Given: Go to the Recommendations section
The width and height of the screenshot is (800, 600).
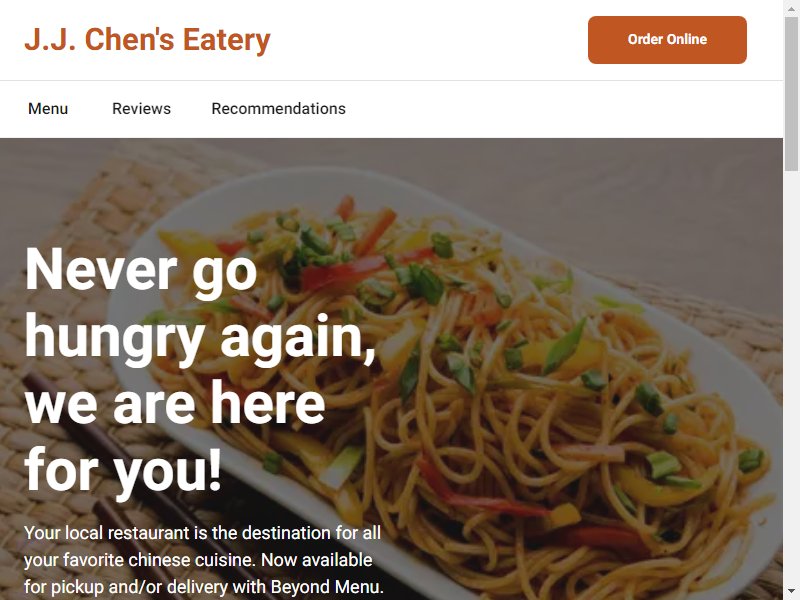Looking at the screenshot, I should [x=279, y=109].
